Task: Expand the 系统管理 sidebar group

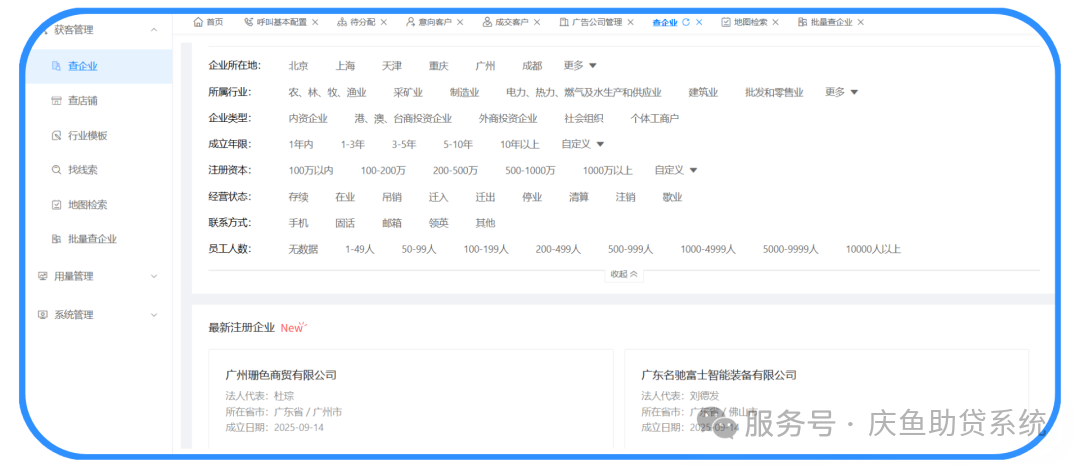Action: point(154,315)
